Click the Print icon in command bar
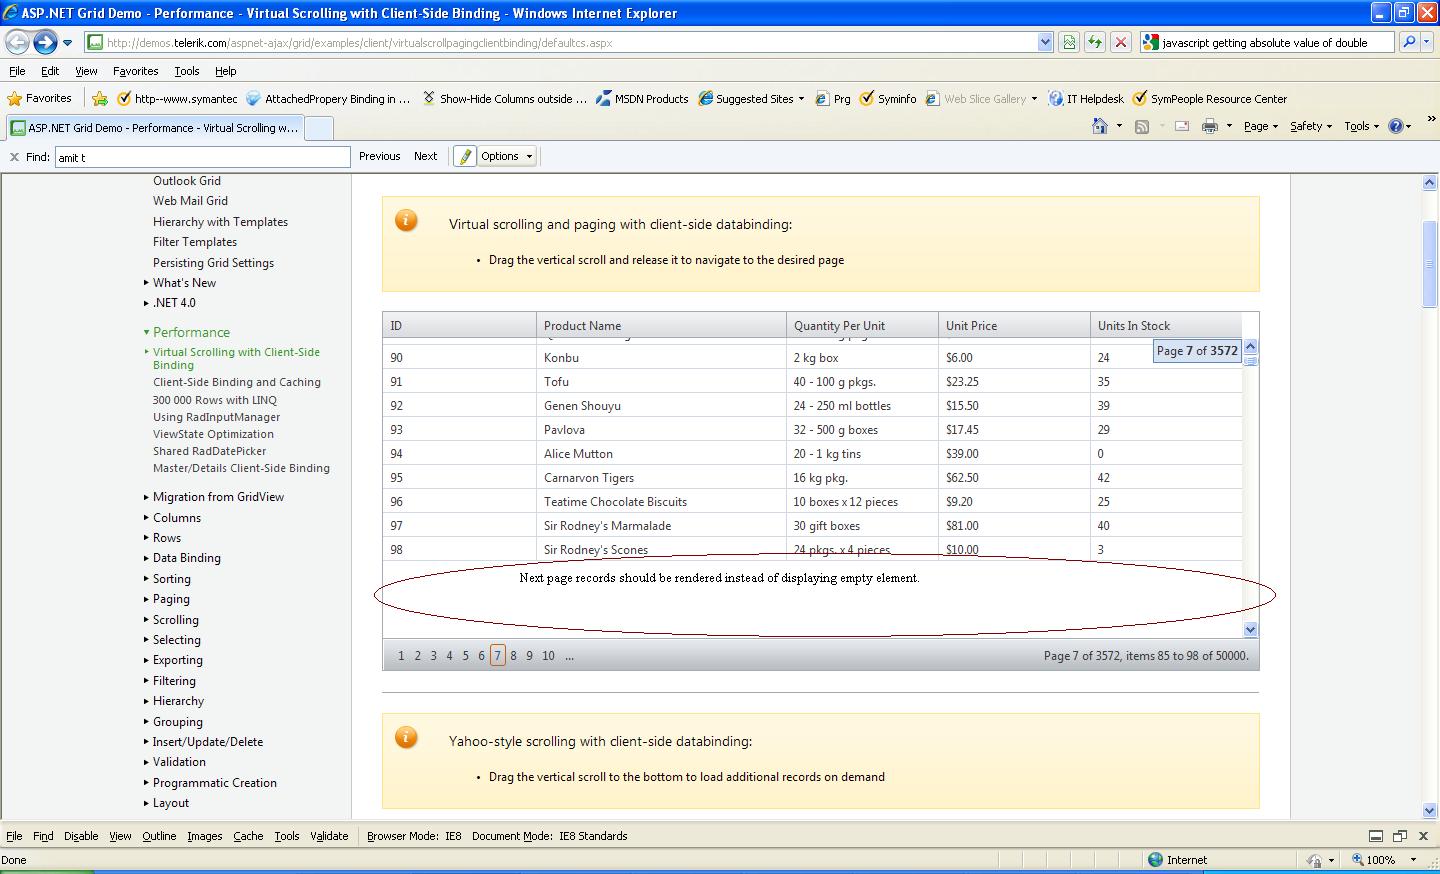 click(x=1209, y=126)
